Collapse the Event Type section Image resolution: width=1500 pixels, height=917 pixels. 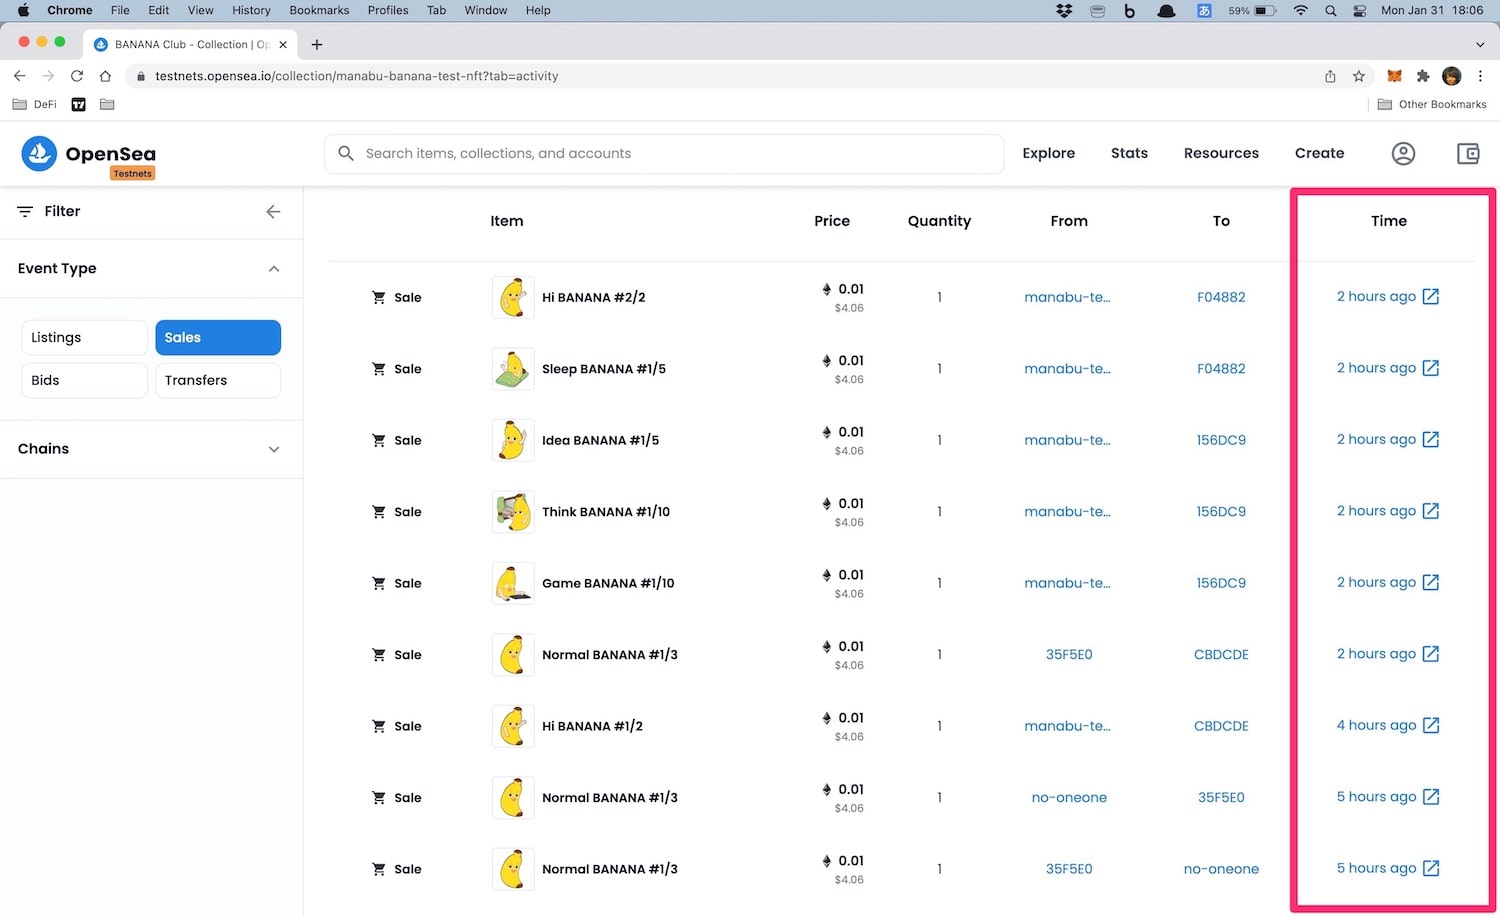point(274,268)
